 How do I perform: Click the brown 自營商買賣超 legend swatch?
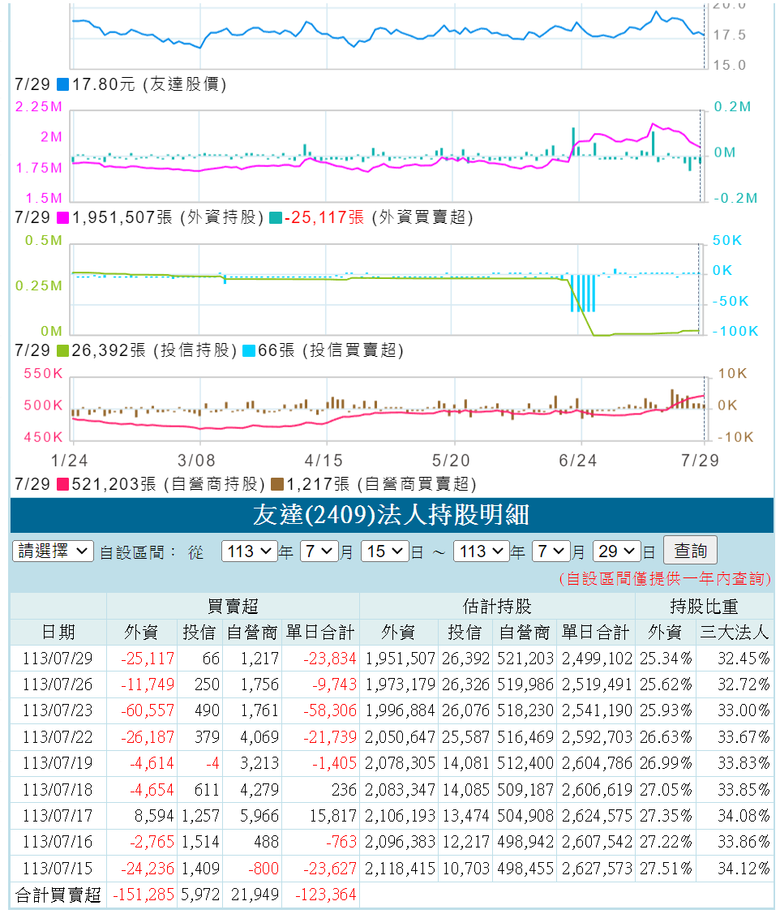tap(277, 484)
